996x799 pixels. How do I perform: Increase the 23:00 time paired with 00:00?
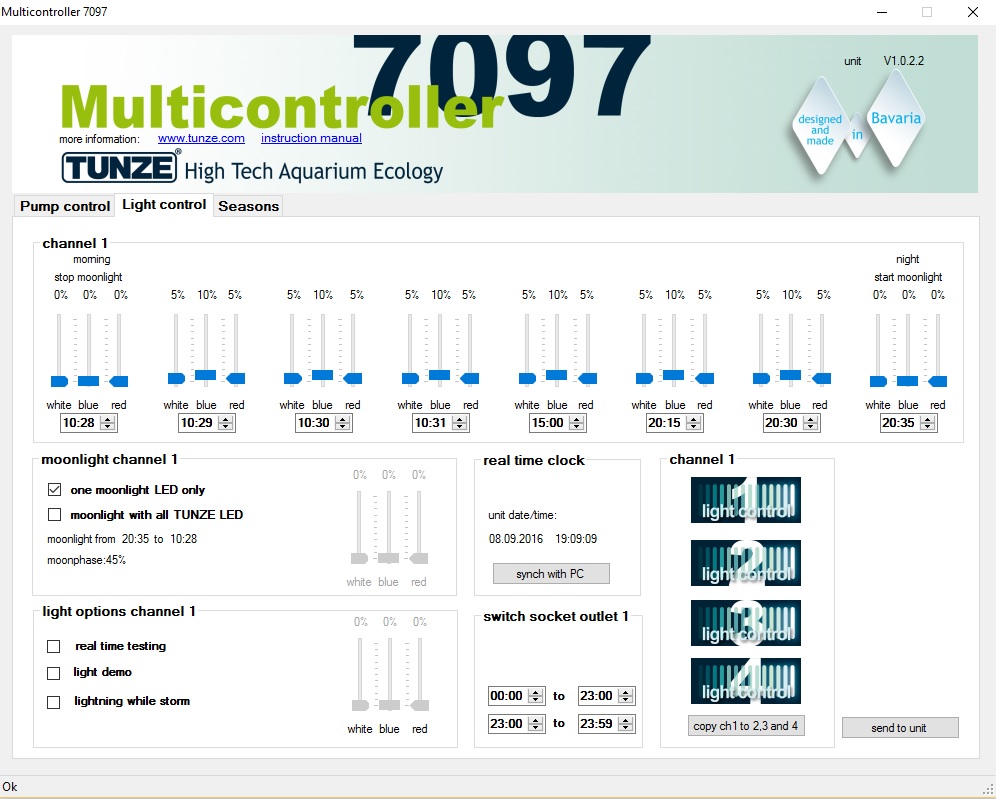pos(626,692)
